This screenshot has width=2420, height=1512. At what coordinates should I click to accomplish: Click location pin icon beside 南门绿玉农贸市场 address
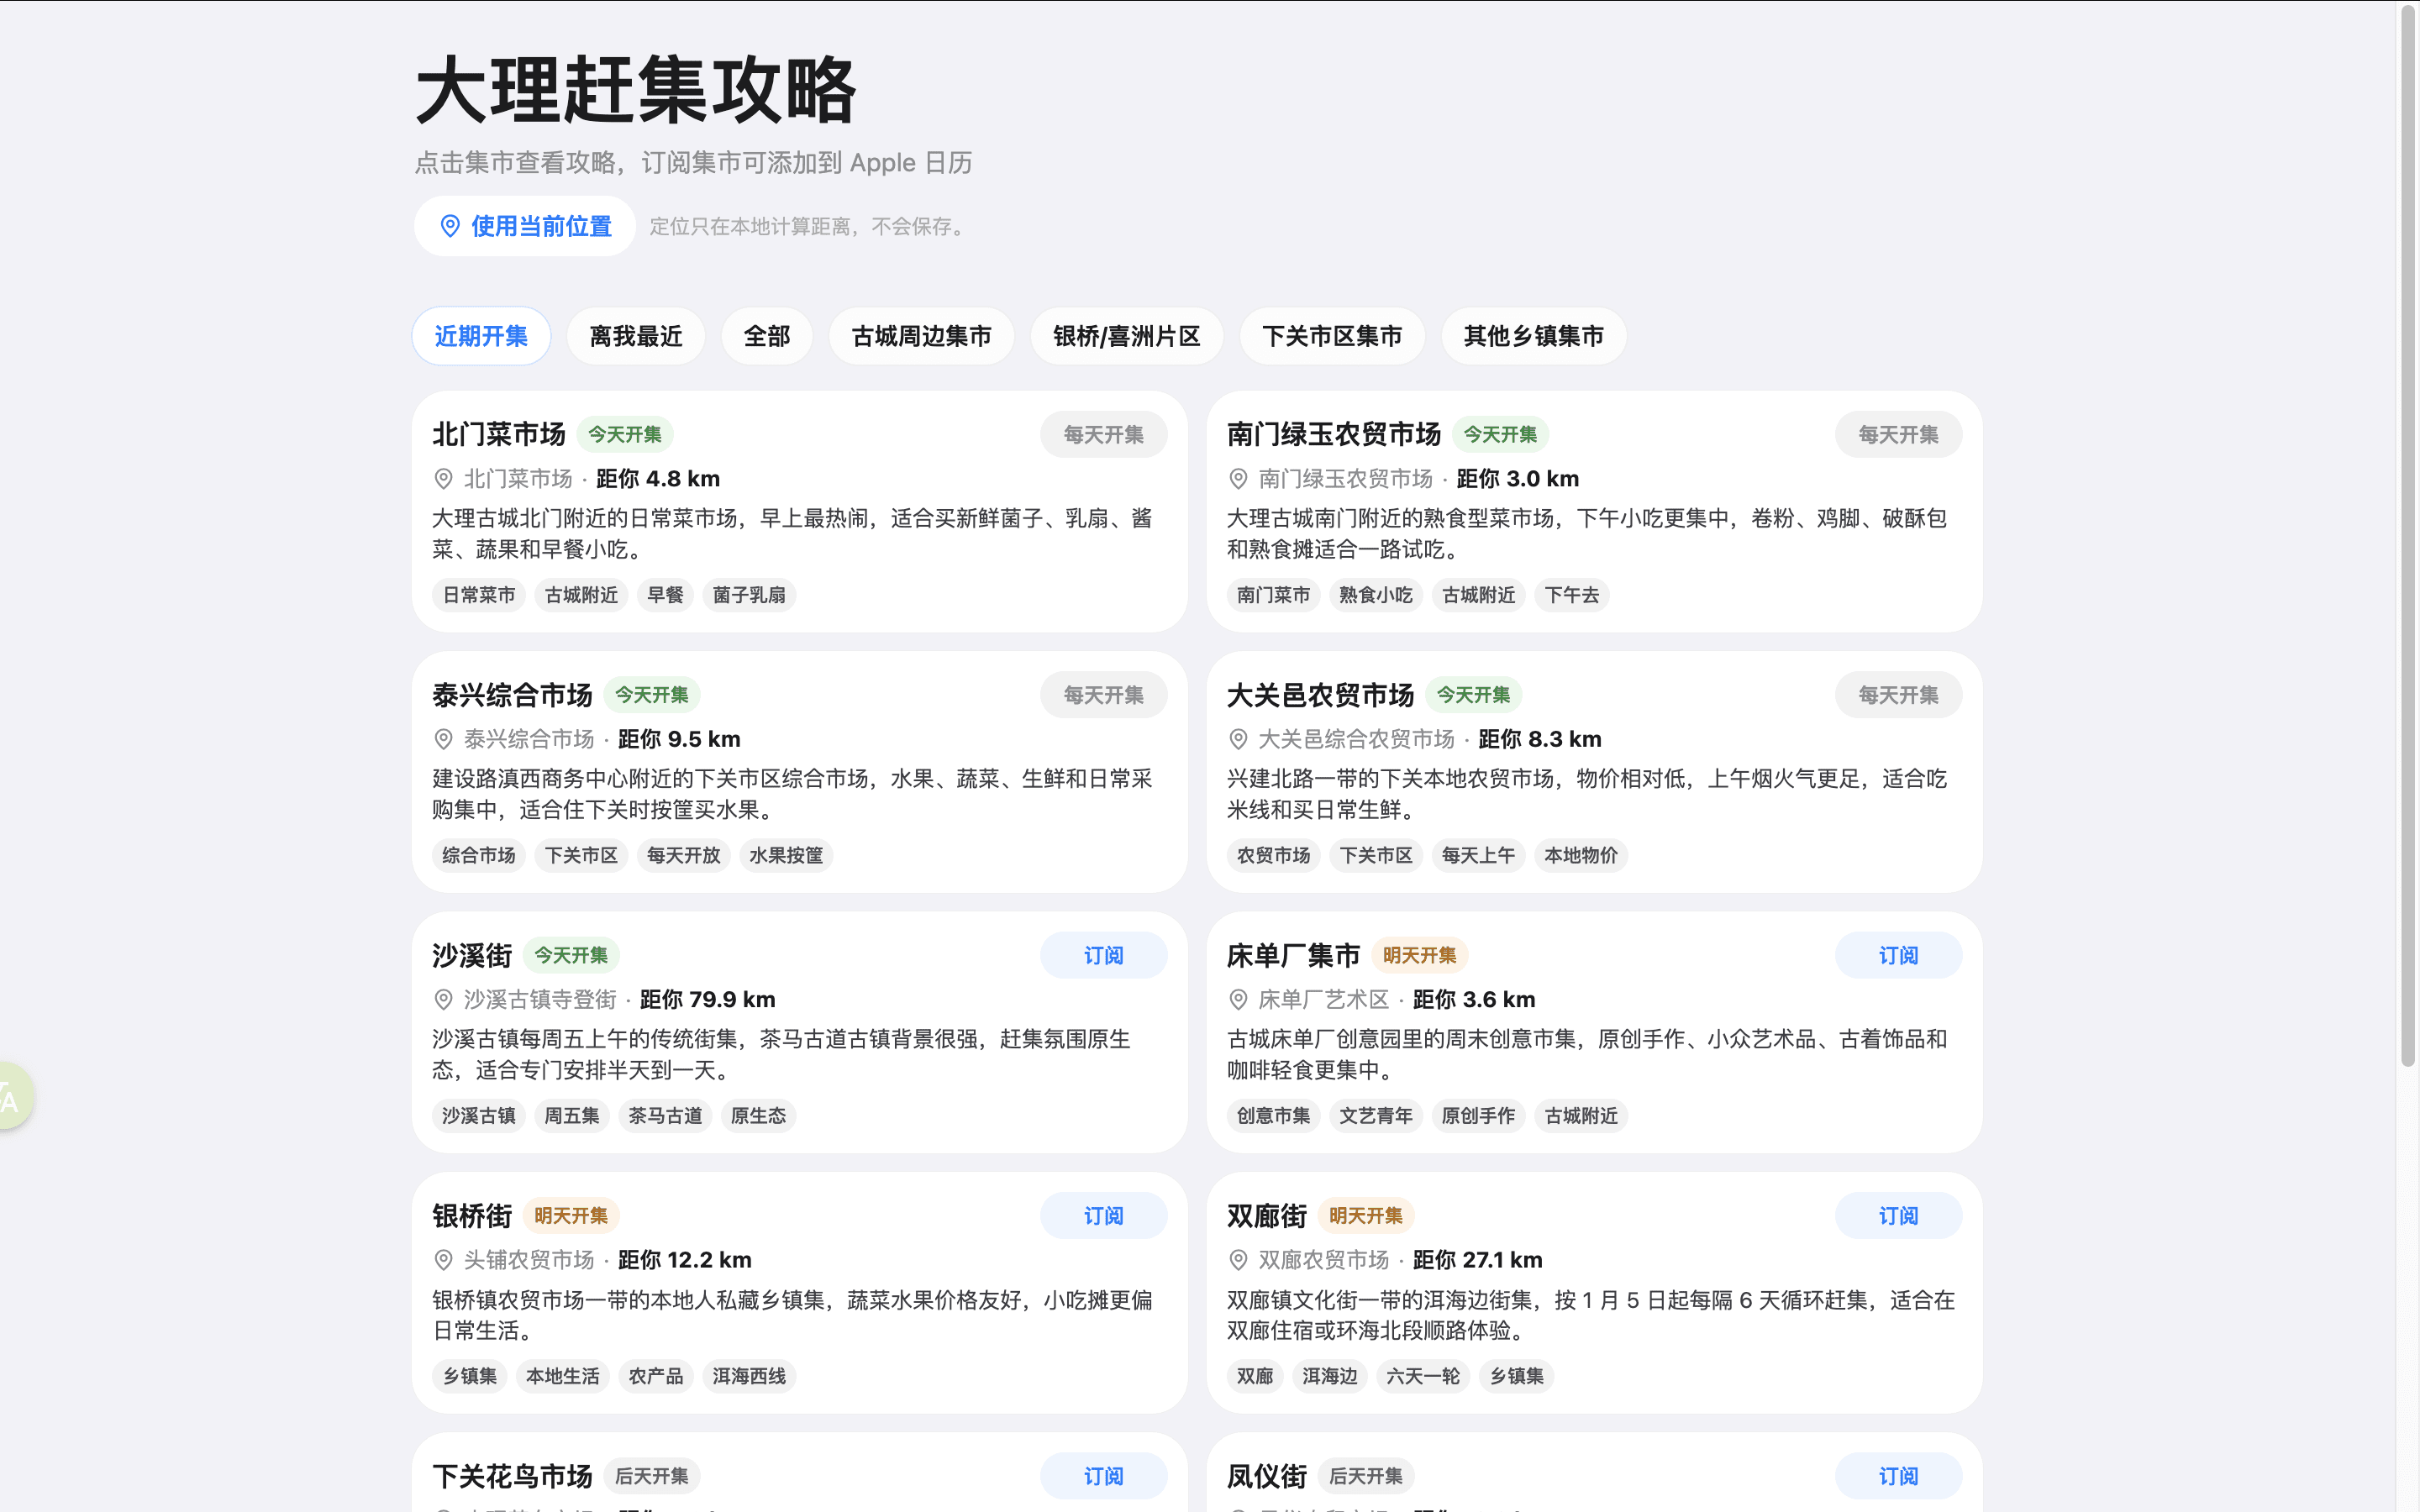pyautogui.click(x=1238, y=479)
